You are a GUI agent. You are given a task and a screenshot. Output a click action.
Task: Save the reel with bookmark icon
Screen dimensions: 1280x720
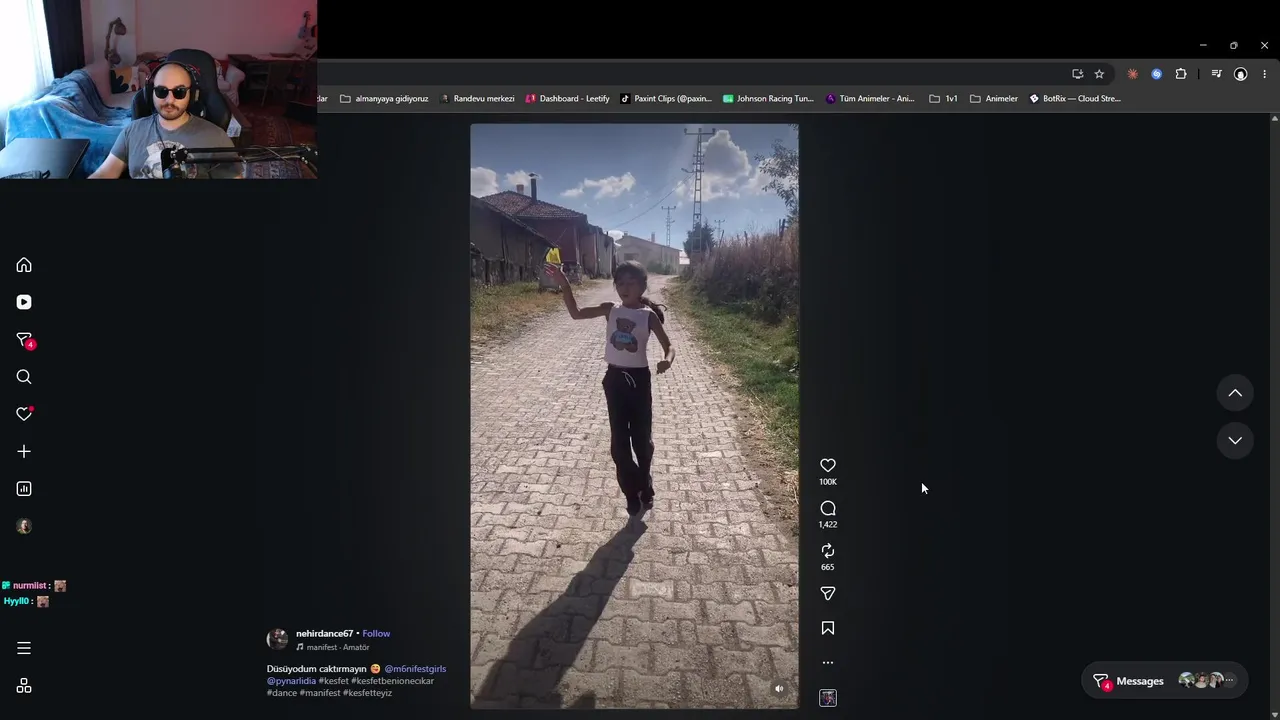(828, 628)
